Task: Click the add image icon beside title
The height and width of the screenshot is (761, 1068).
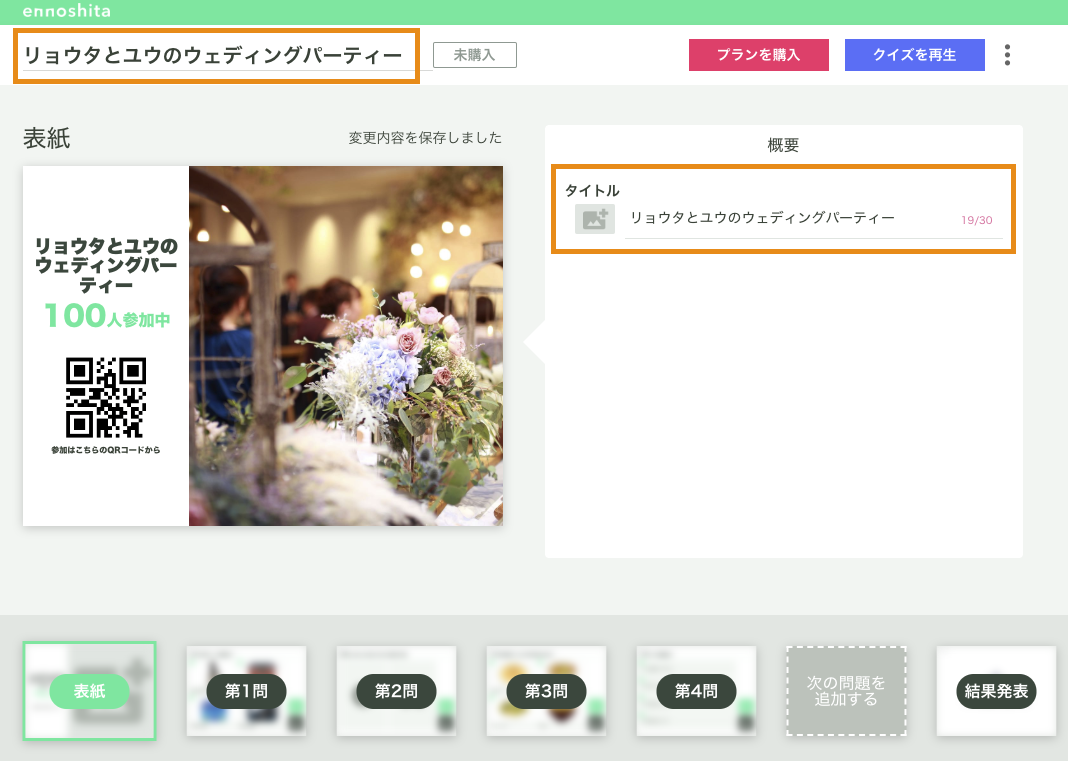Action: point(595,219)
